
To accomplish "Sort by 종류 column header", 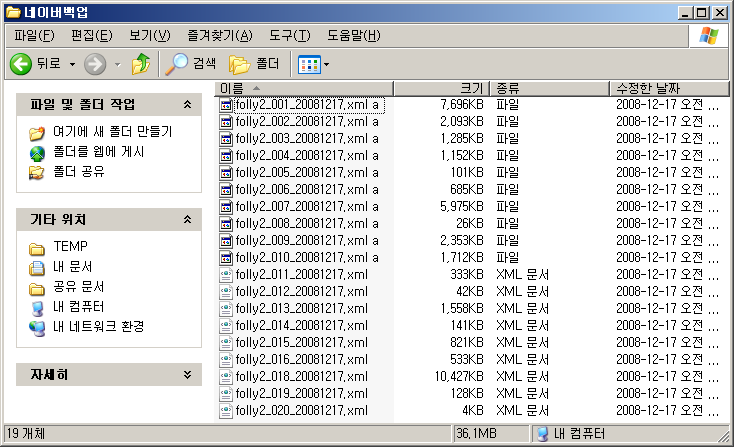I will coord(550,88).
